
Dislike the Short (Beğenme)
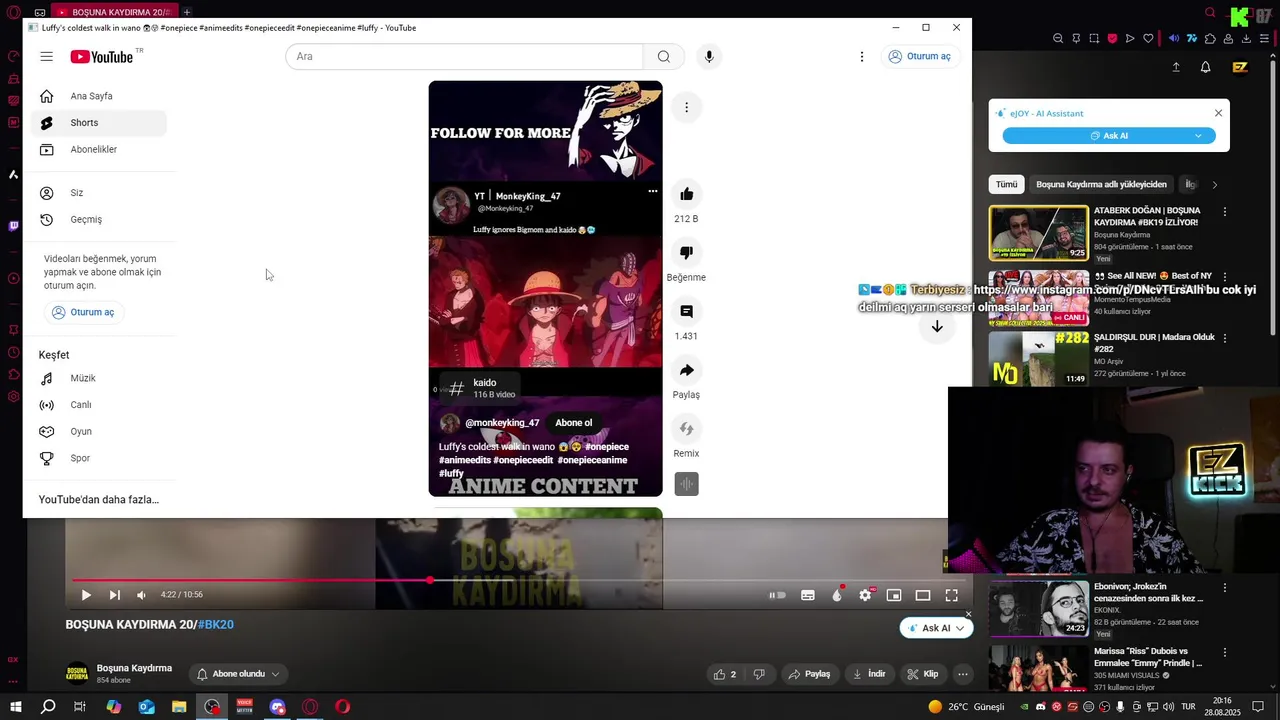click(x=686, y=252)
